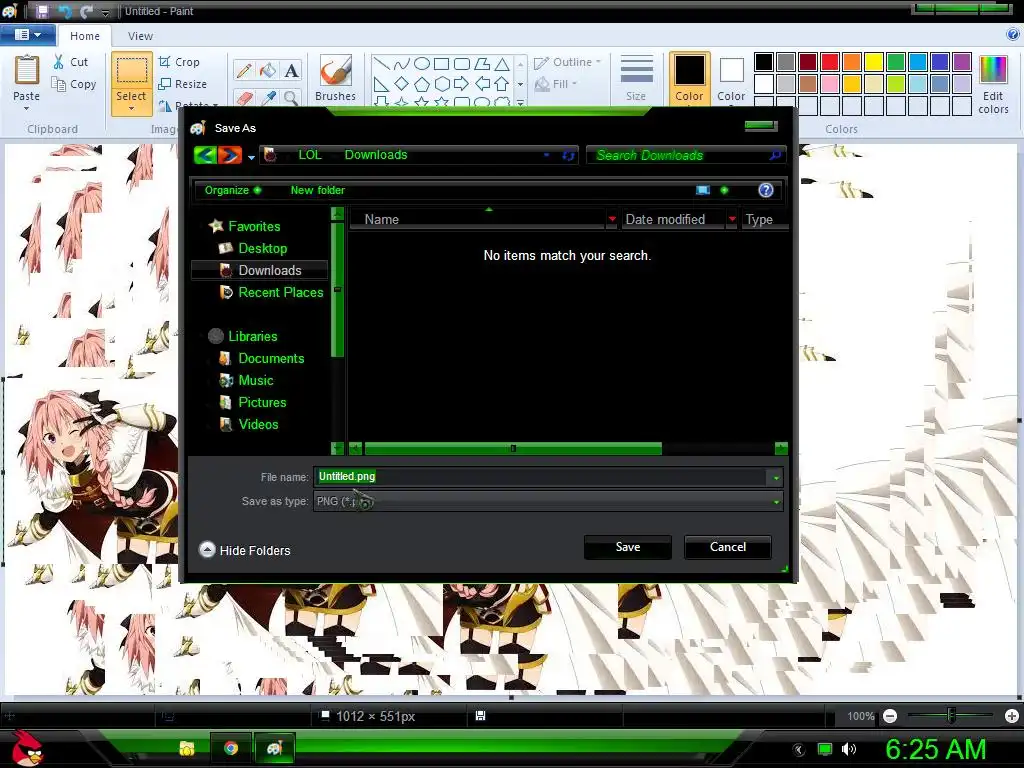Select the Diamond shape in Shapes gallery
The width and height of the screenshot is (1024, 768).
tap(402, 84)
